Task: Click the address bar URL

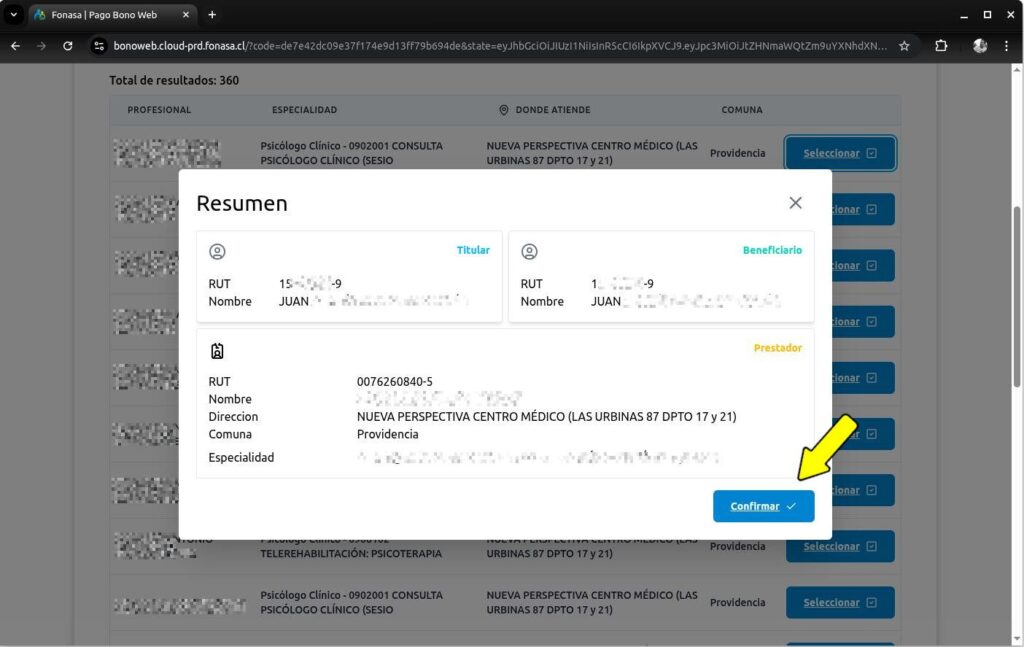Action: (500, 46)
